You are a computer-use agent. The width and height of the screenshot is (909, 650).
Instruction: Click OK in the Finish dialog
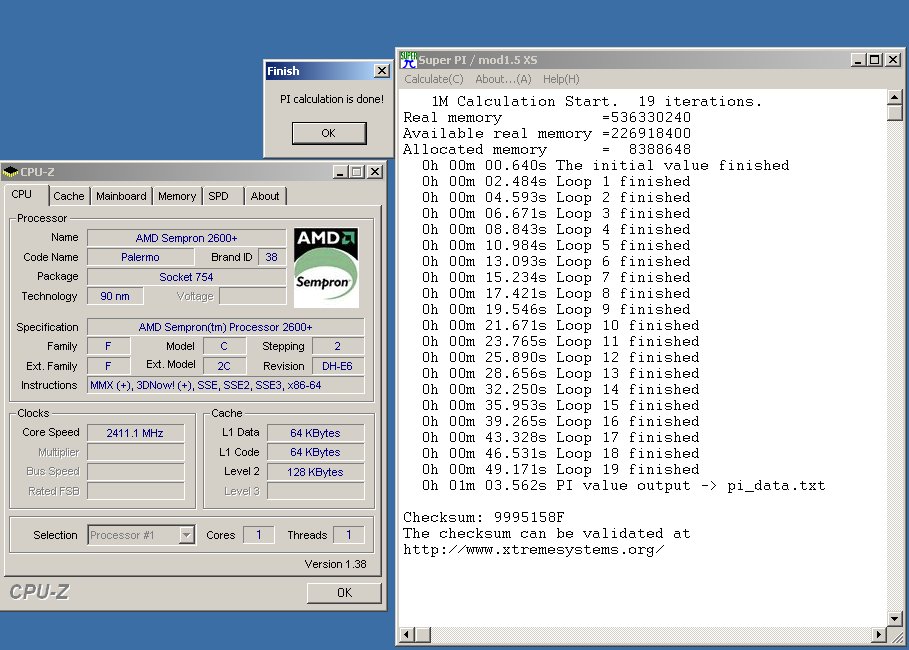pyautogui.click(x=329, y=133)
